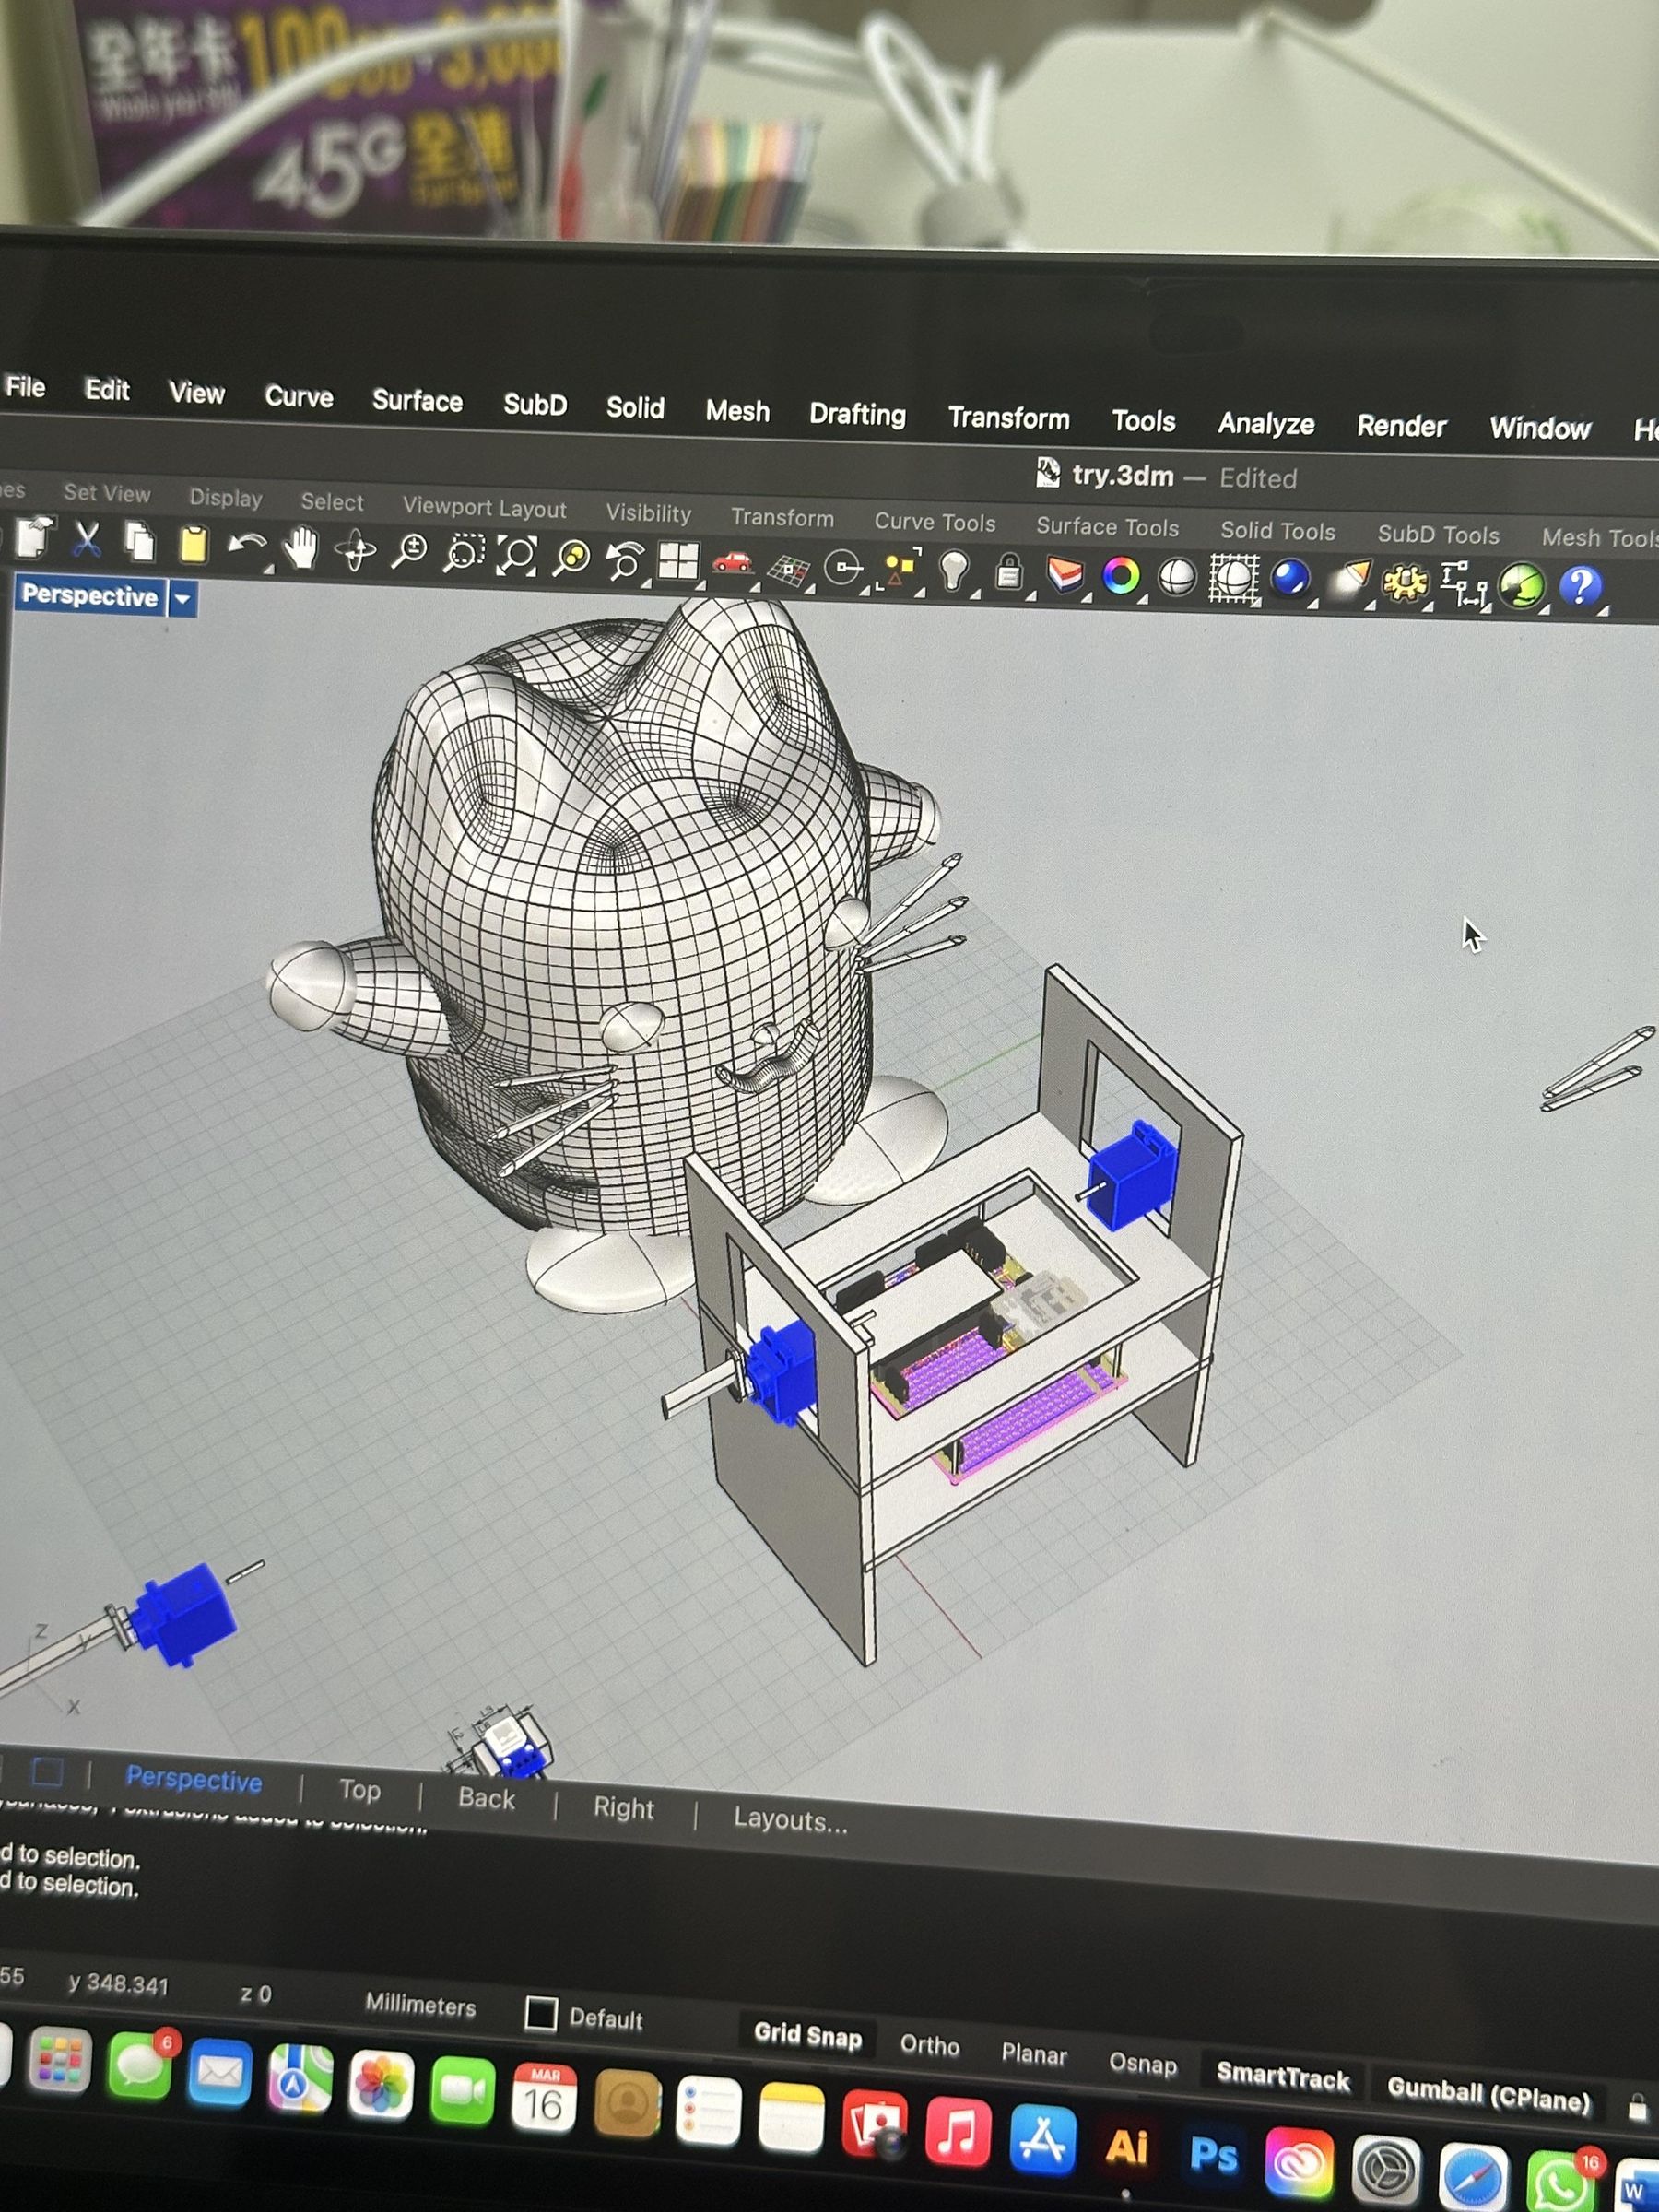The image size is (1659, 2212).
Task: Click the lock icon next to Gumball
Action: [x=1637, y=2107]
